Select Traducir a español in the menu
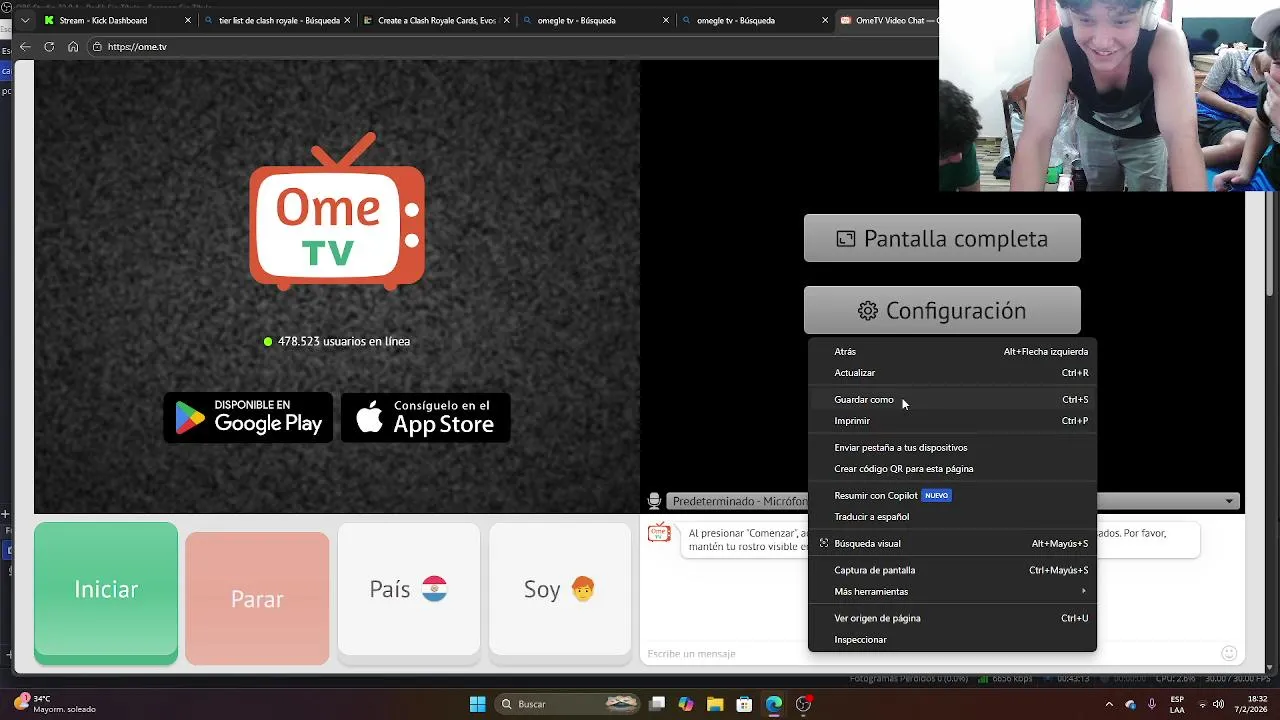Viewport: 1280px width, 720px height. pyautogui.click(x=952, y=517)
